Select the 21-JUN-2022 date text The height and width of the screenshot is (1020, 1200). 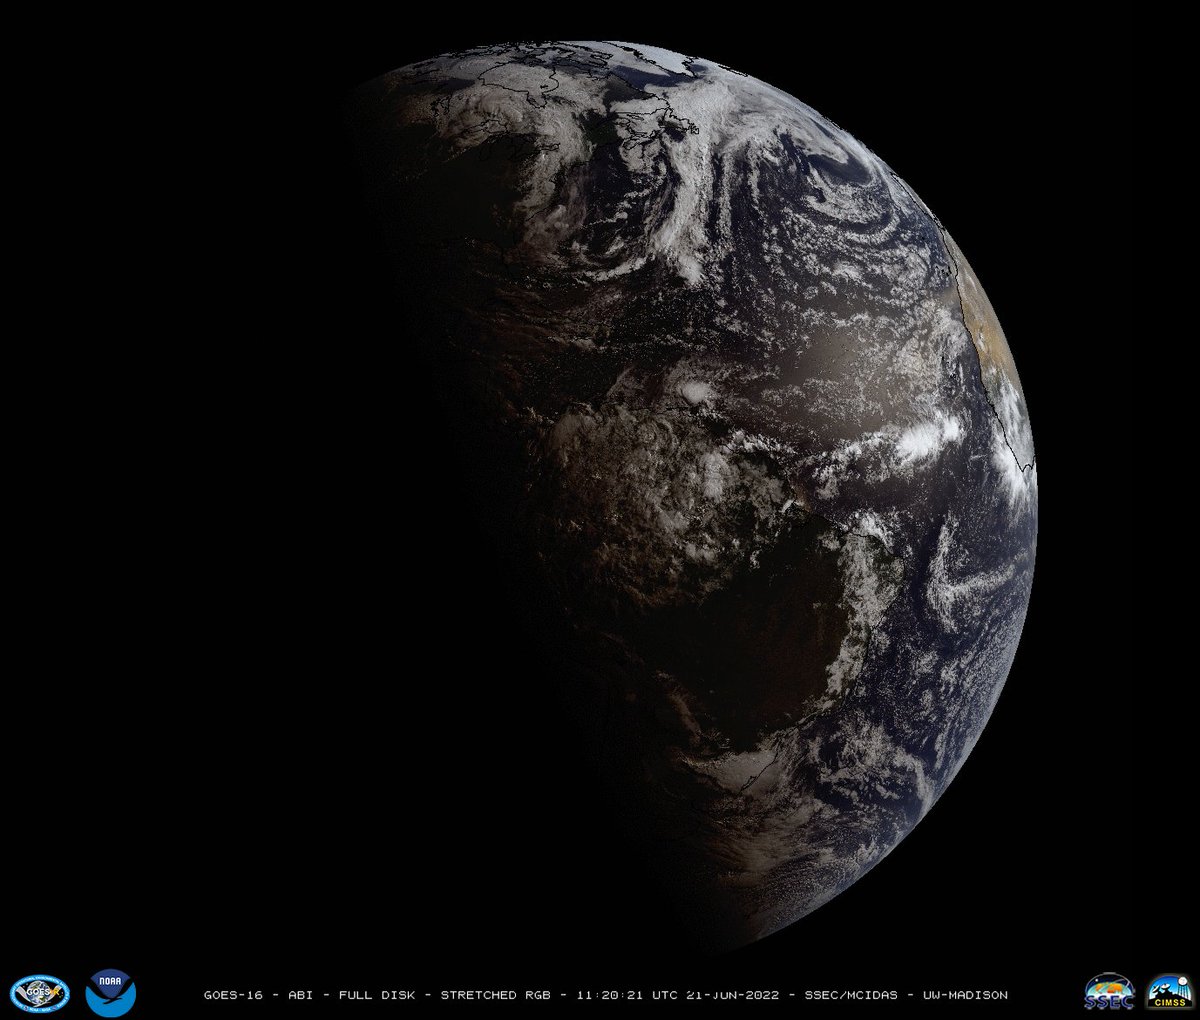tap(733, 994)
